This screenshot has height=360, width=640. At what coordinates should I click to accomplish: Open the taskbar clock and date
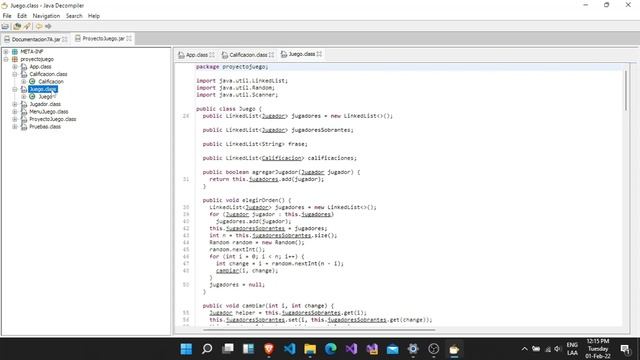[x=598, y=349]
